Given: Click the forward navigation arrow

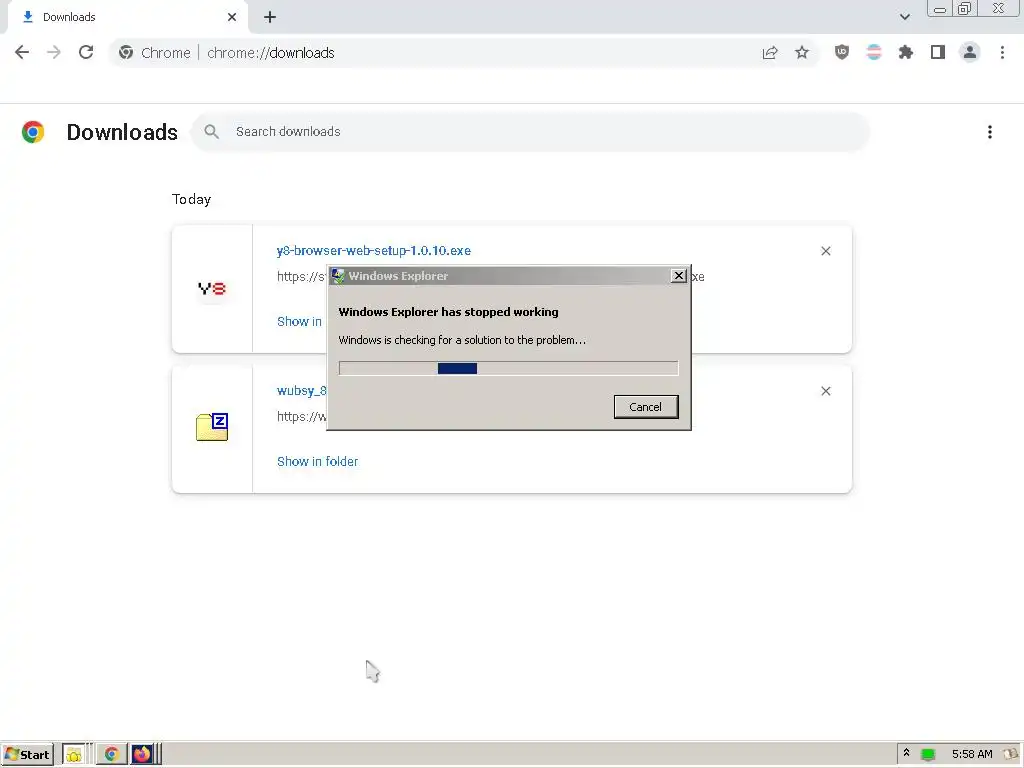Looking at the screenshot, I should click(54, 52).
